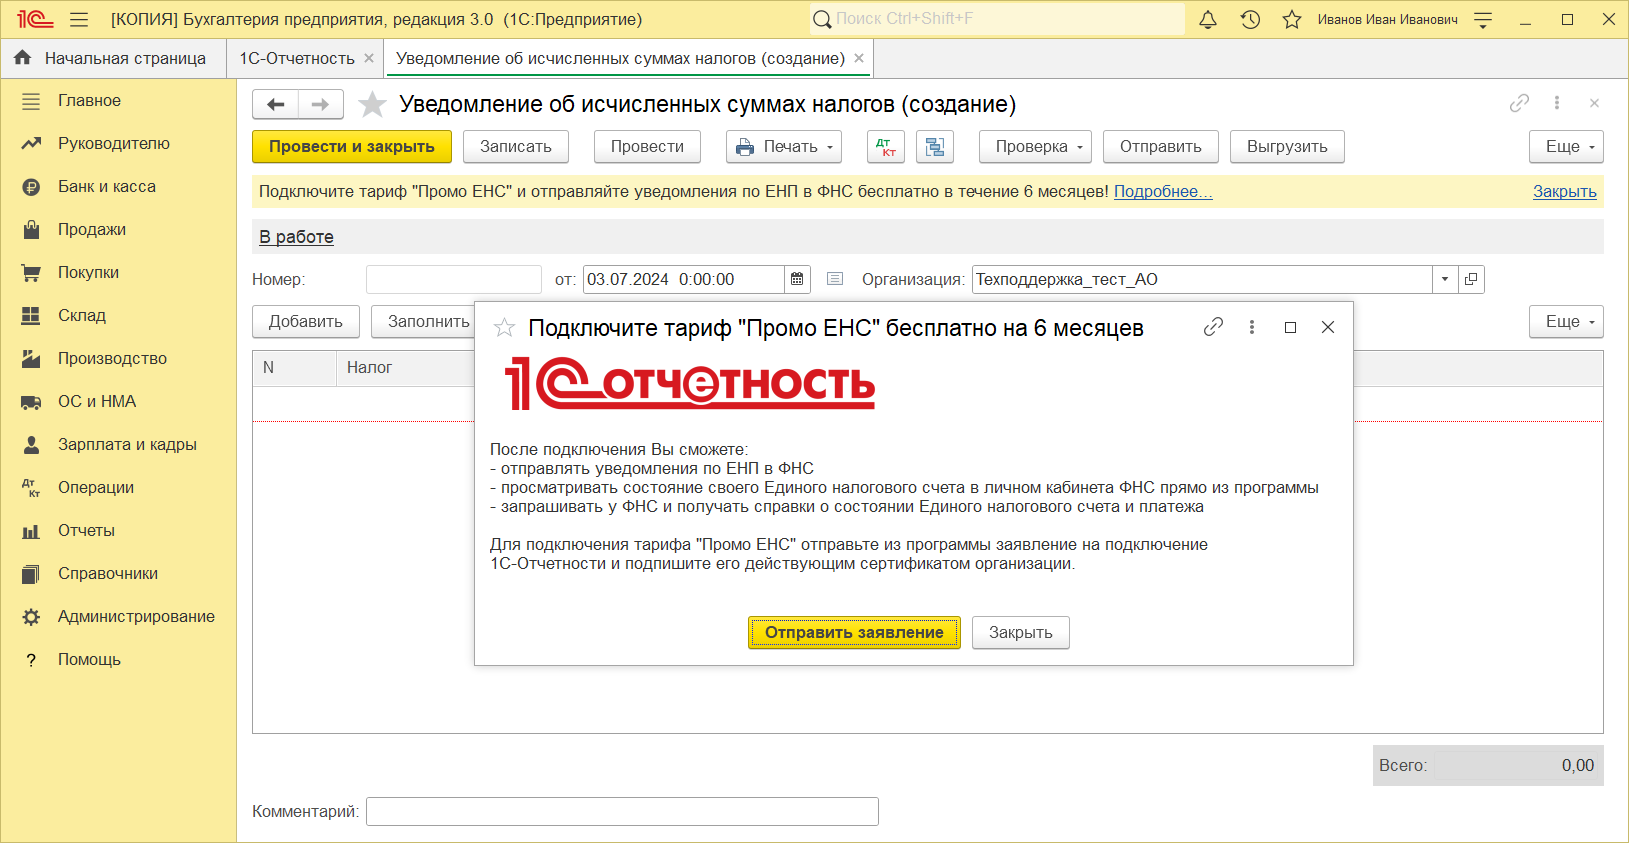Open the functions menu hamburger icon
Image resolution: width=1629 pixels, height=843 pixels.
click(x=79, y=19)
